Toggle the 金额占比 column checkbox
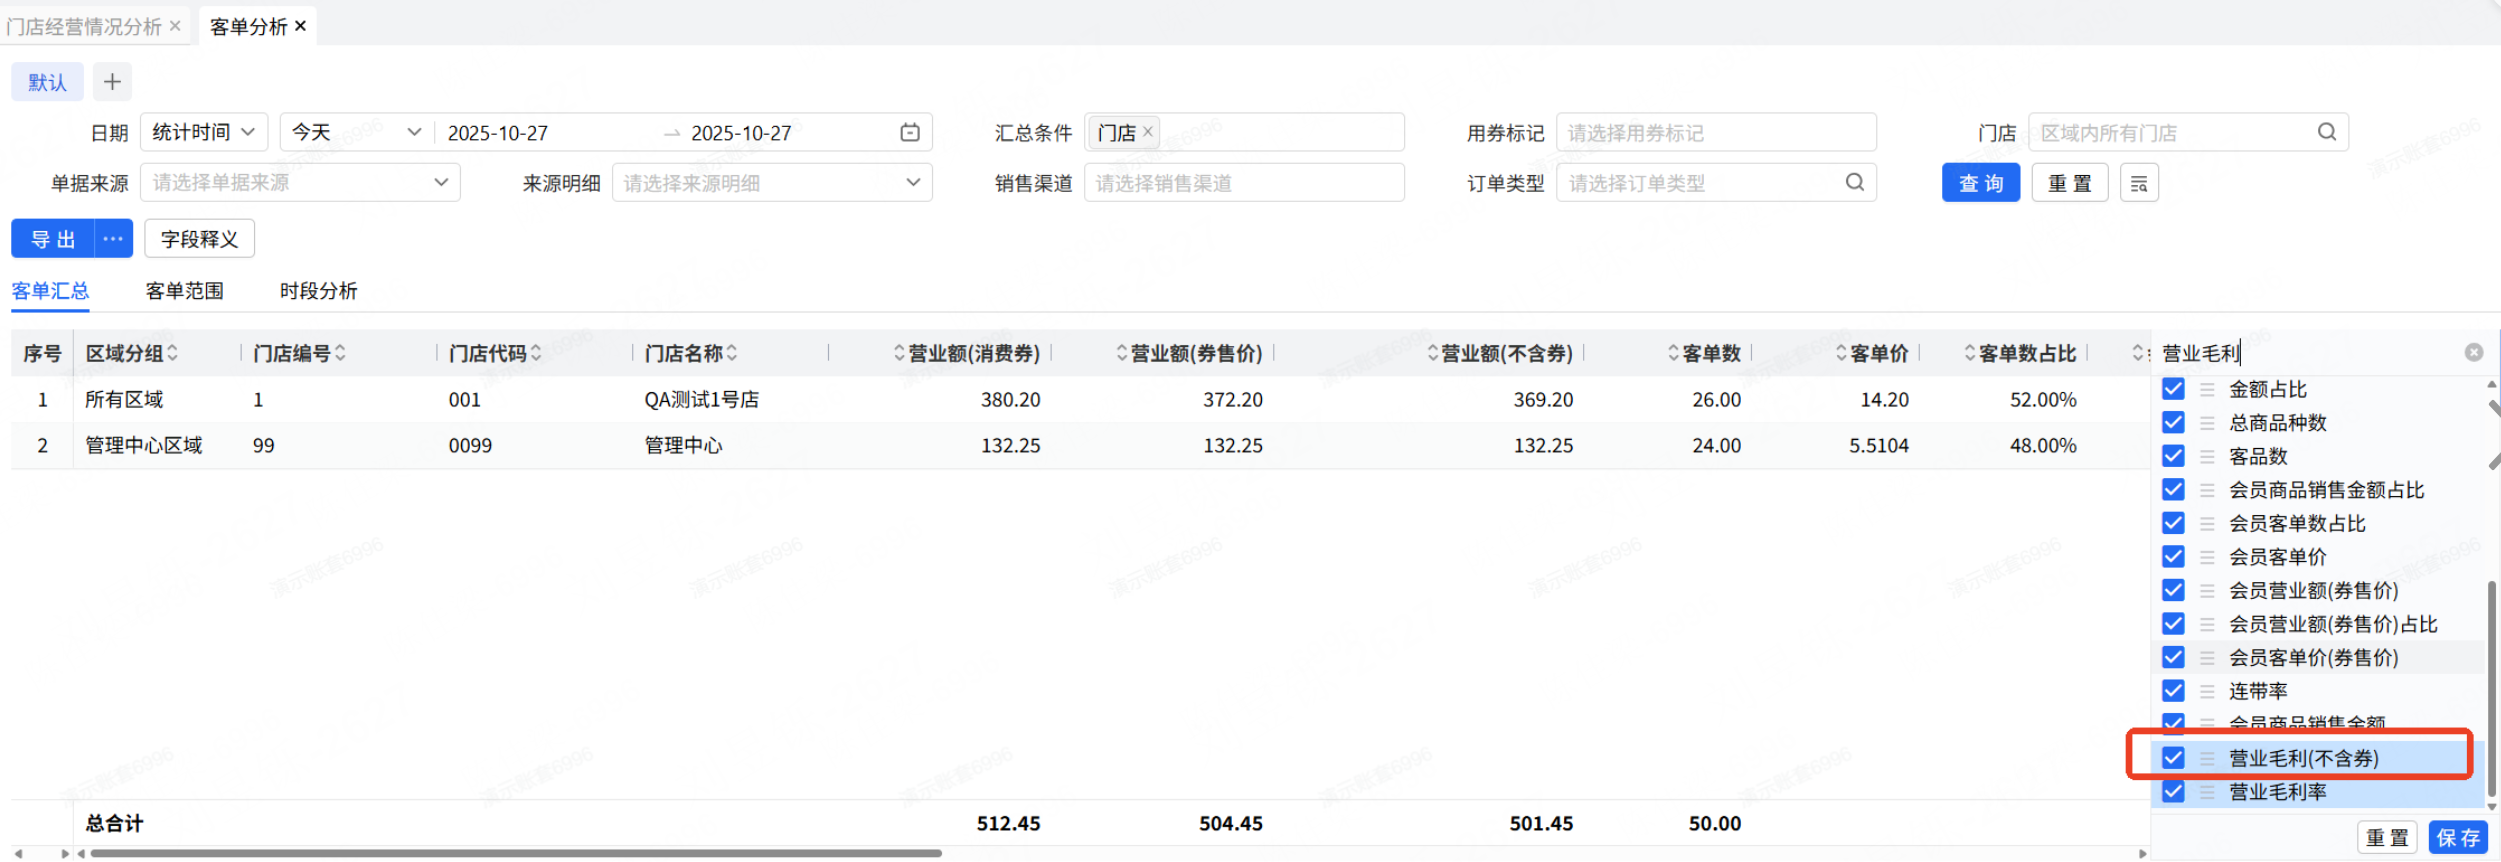Screen dimensions: 2501x862 pos(2173,389)
